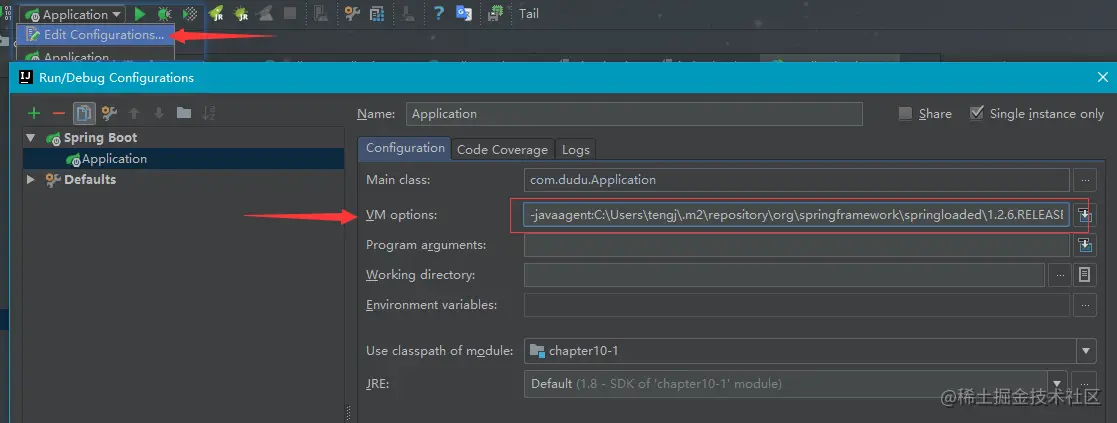
Task: Collapse the Spring Boot tree node
Action: point(31,137)
